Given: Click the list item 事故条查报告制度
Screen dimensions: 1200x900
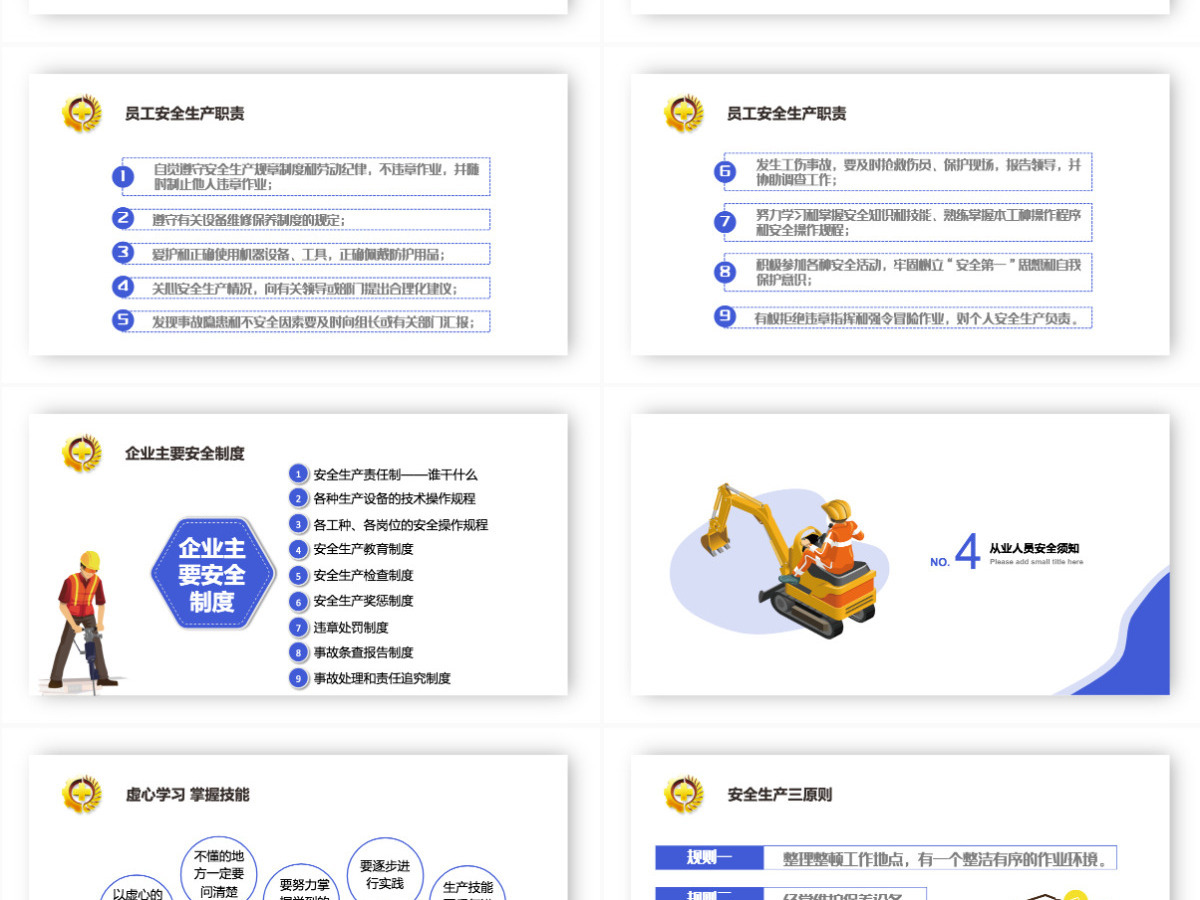Looking at the screenshot, I should click(364, 652).
